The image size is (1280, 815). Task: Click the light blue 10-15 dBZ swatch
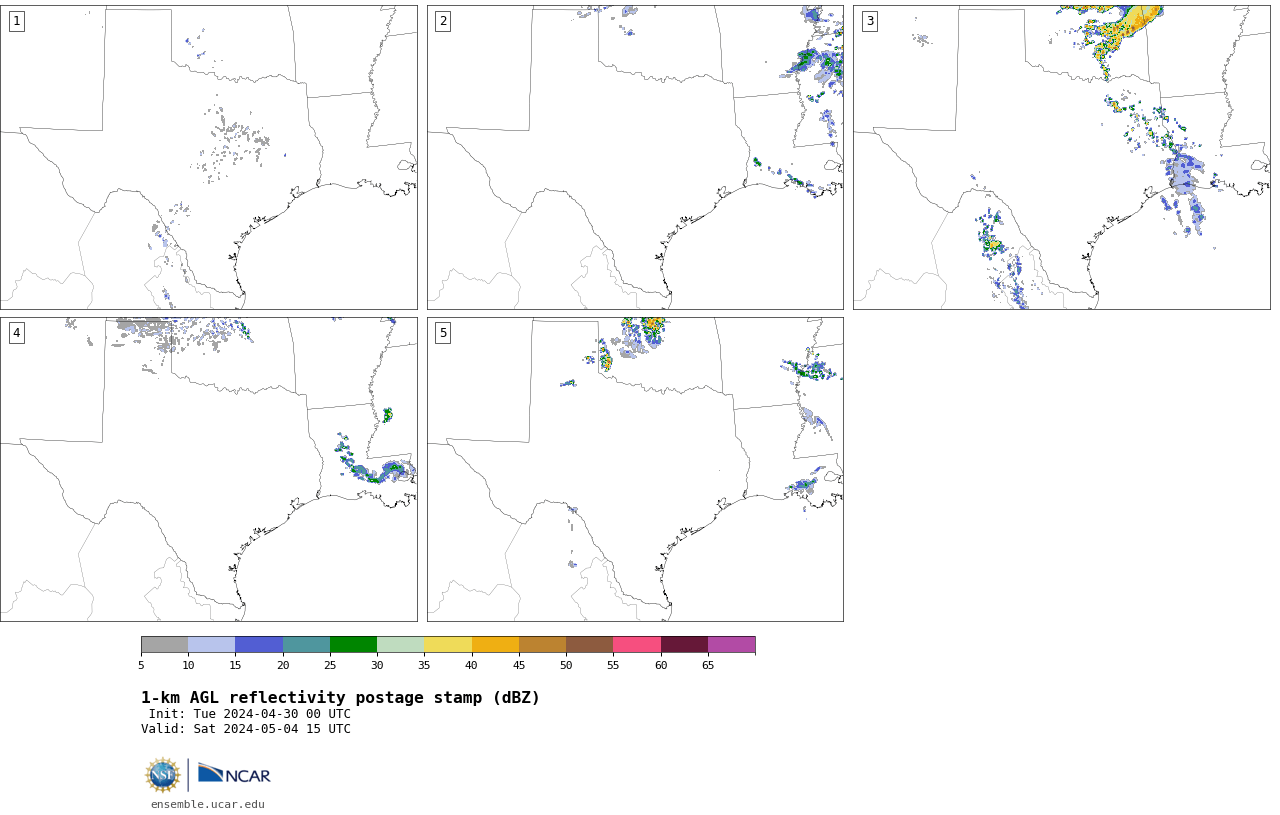coord(211,644)
